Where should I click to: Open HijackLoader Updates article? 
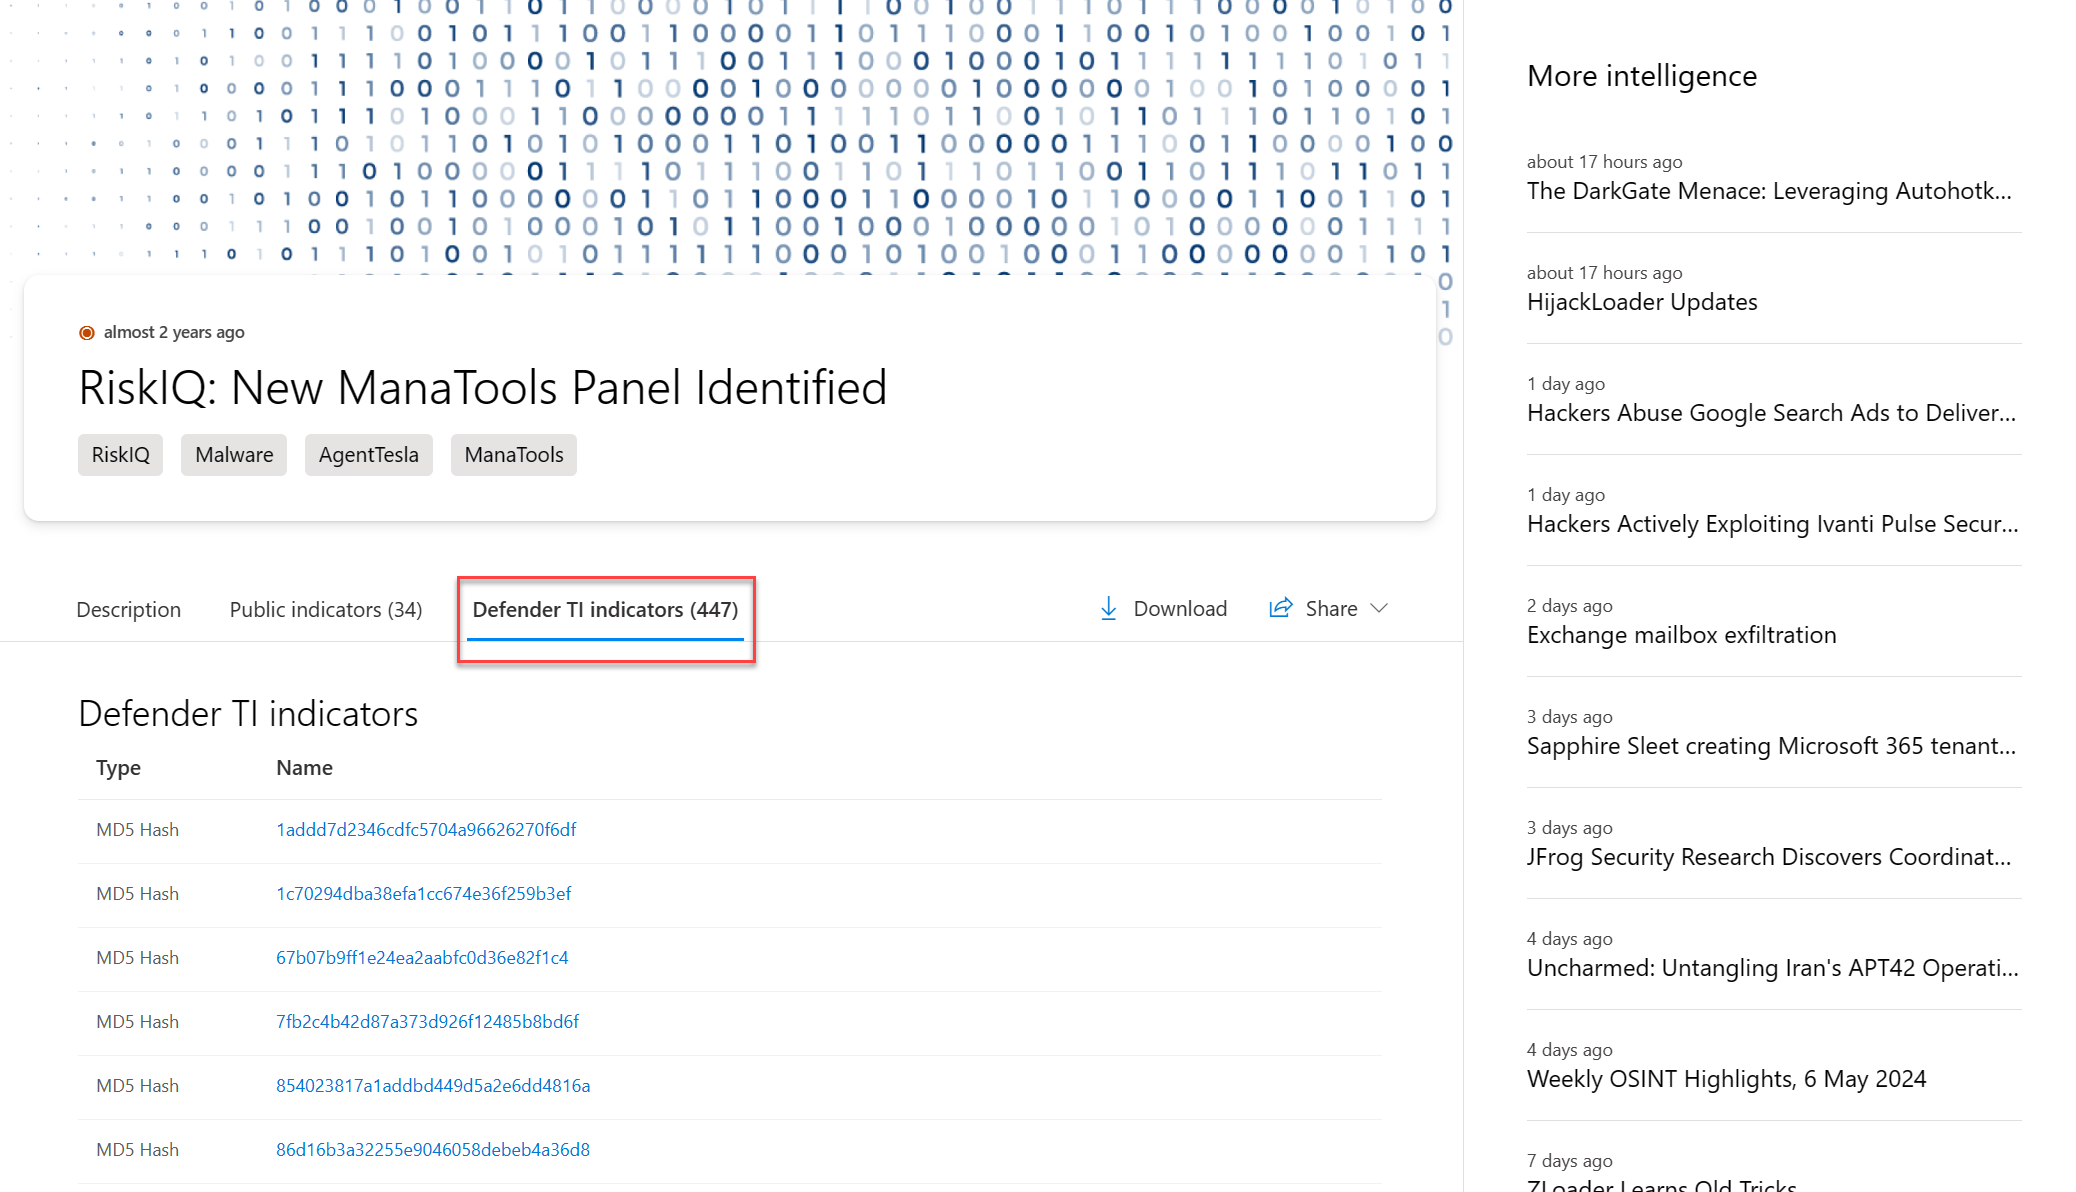pyautogui.click(x=1642, y=302)
